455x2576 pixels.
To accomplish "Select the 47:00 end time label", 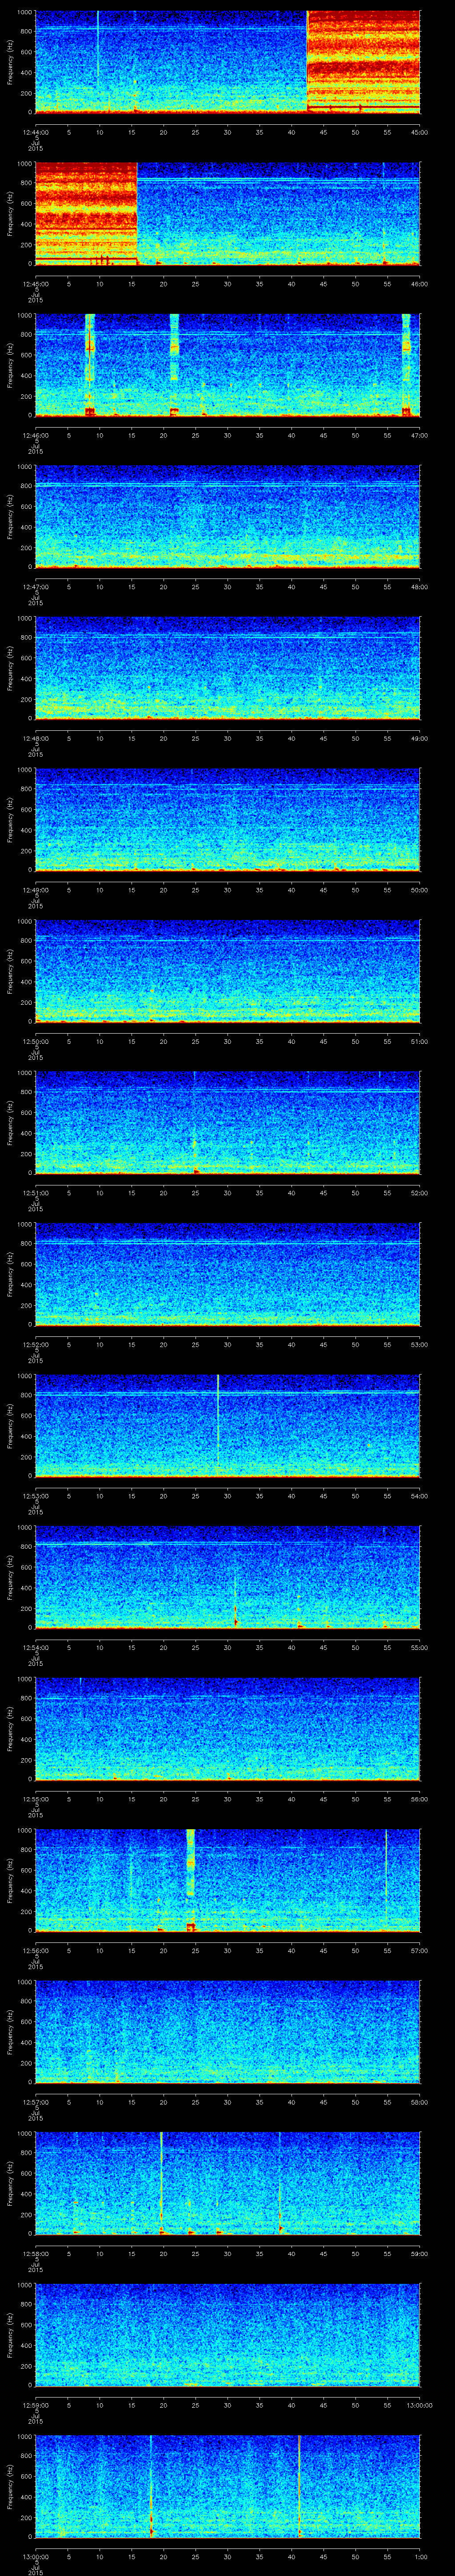I will click(x=420, y=435).
